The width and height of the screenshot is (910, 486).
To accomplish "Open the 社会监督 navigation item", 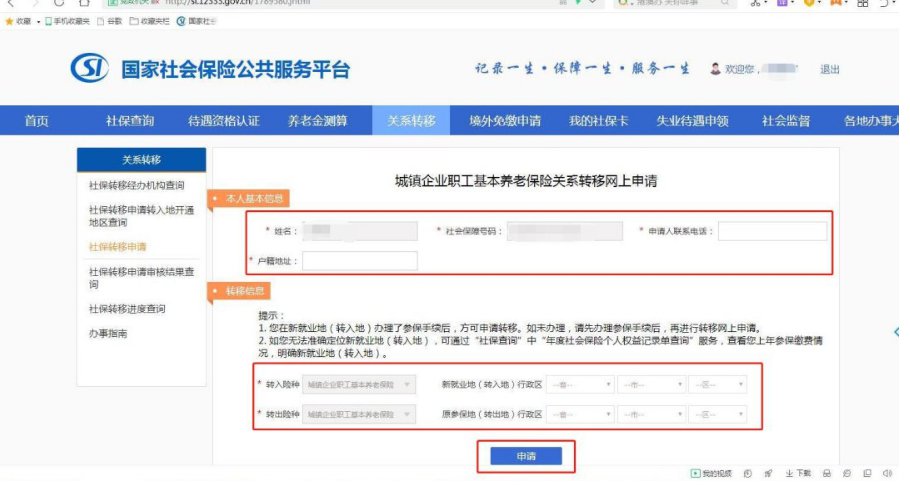I will (x=786, y=121).
